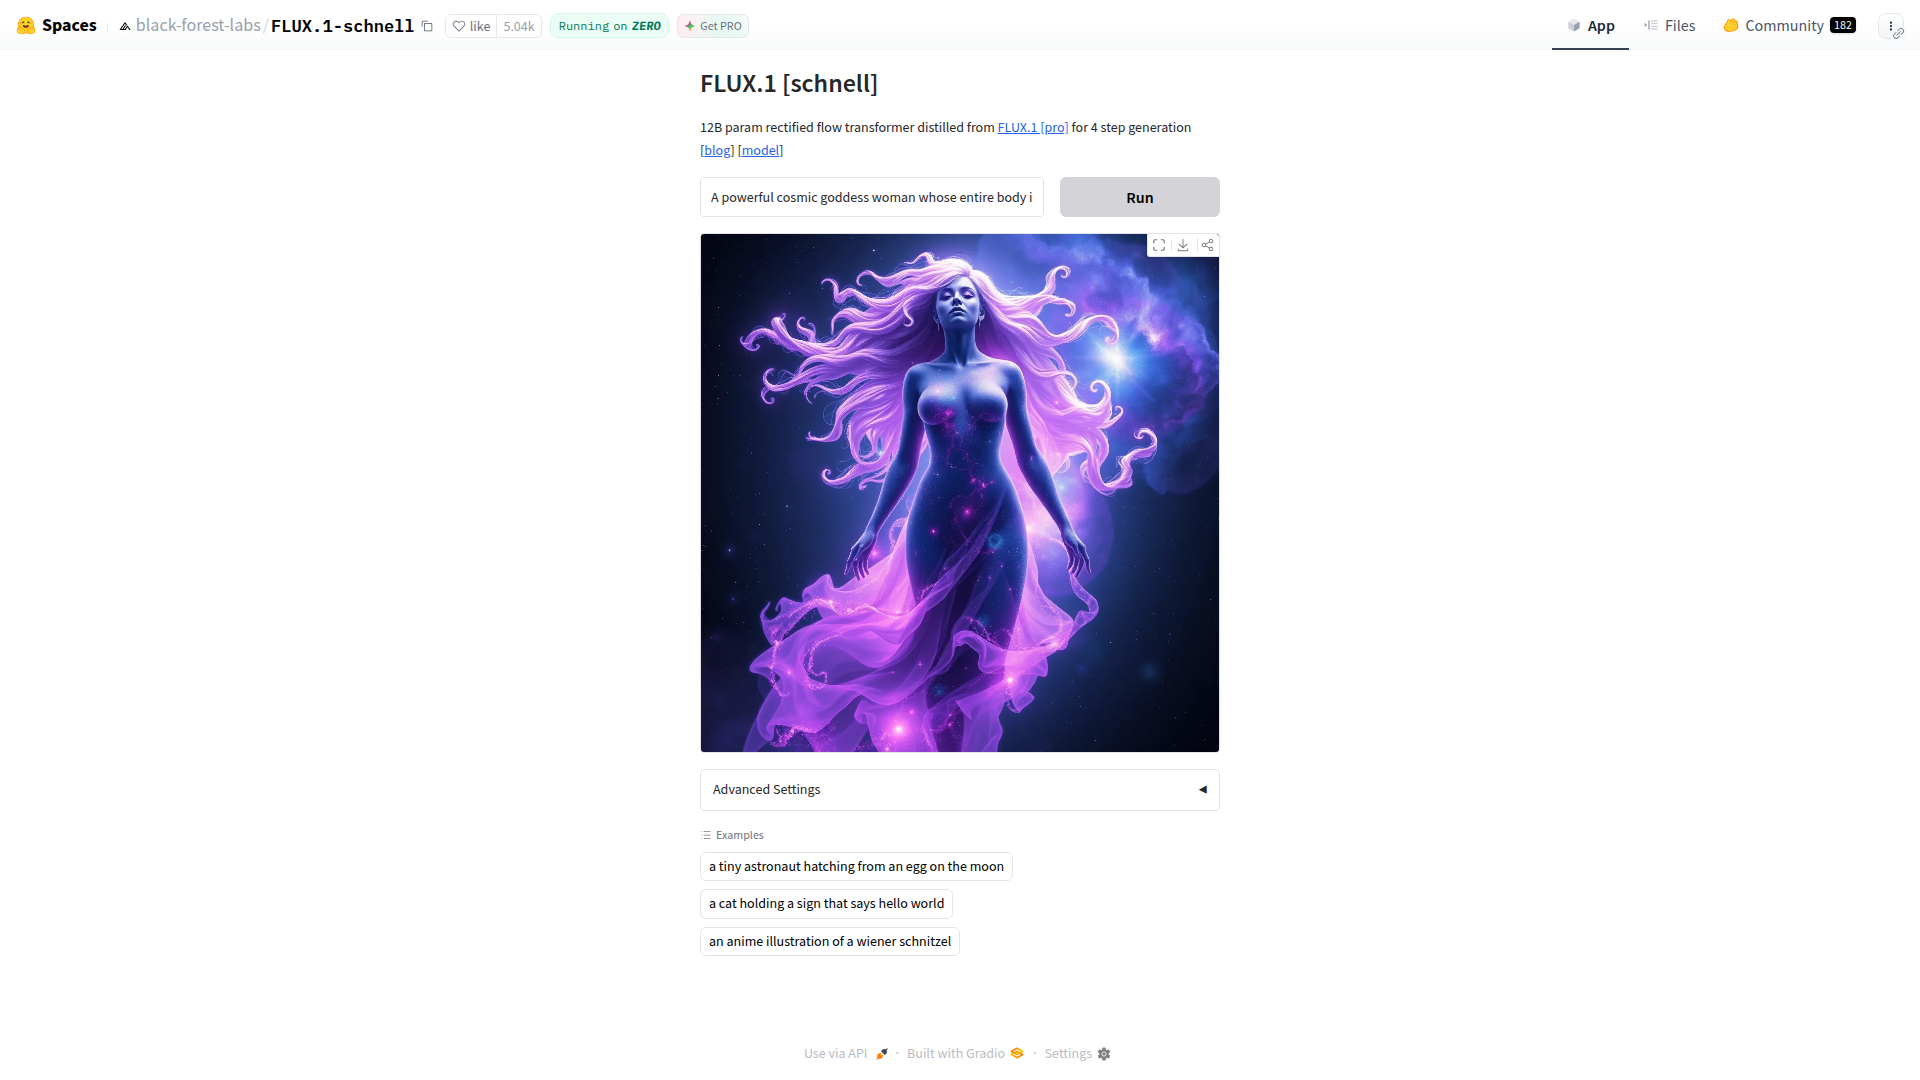
Task: Click the prompt text input field
Action: pyautogui.click(x=872, y=197)
